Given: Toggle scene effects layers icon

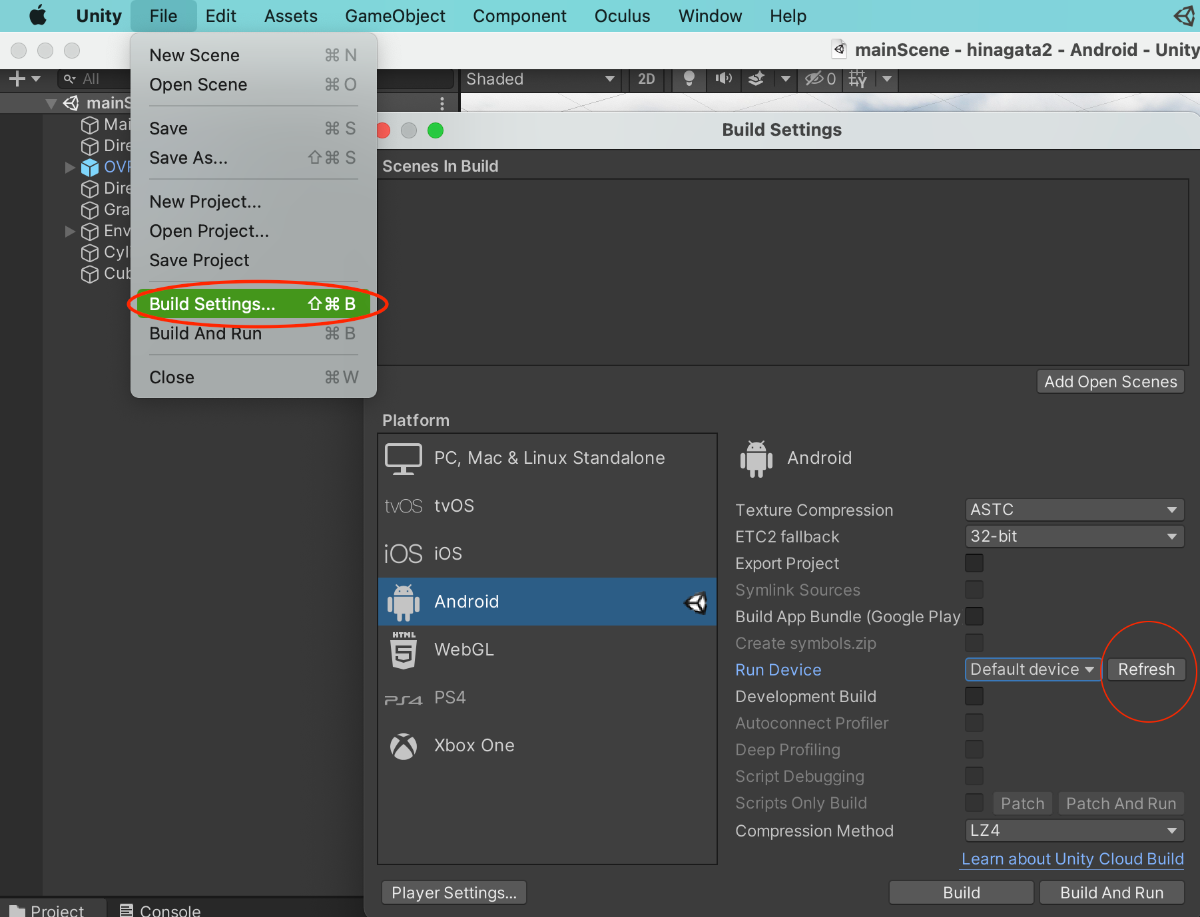Looking at the screenshot, I should [758, 79].
